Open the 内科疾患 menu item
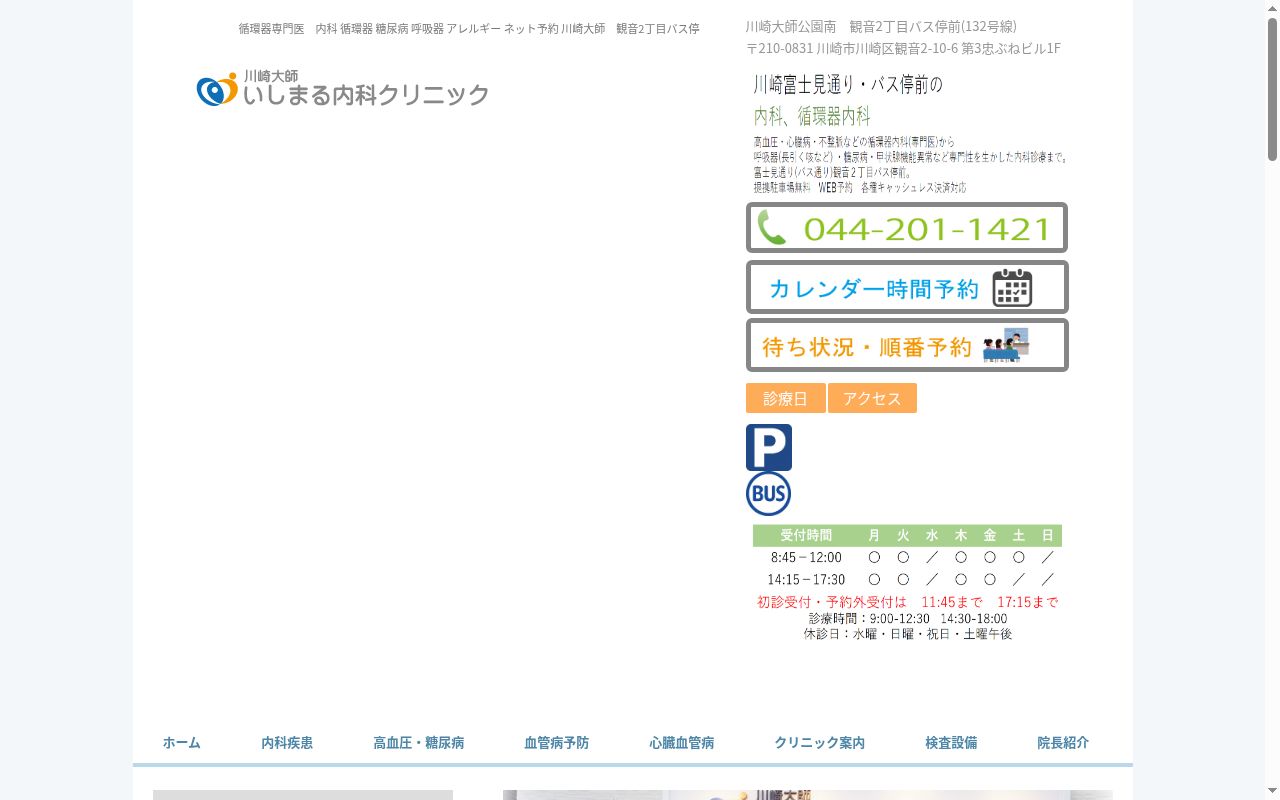This screenshot has width=1280, height=800. 287,742
